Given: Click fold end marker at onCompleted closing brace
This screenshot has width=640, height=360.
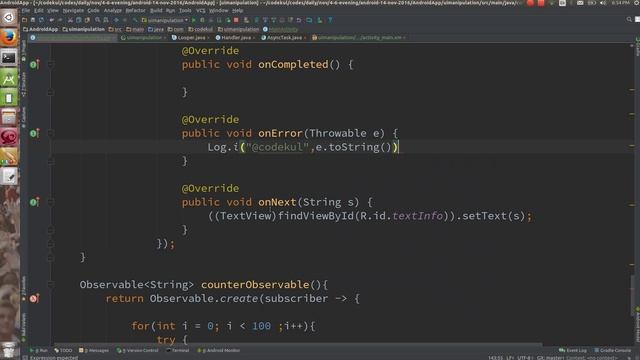Looking at the screenshot, I should [51, 92].
